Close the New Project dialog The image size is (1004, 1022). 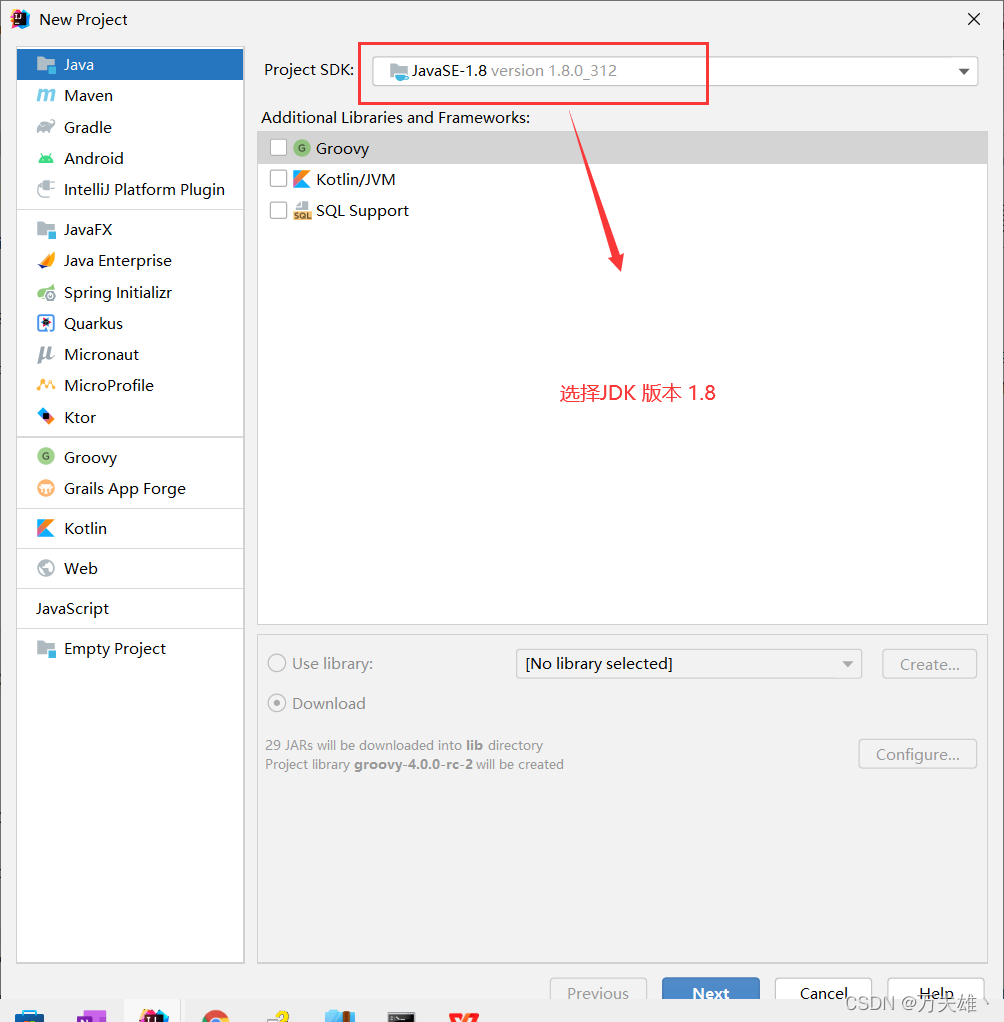[x=973, y=20]
